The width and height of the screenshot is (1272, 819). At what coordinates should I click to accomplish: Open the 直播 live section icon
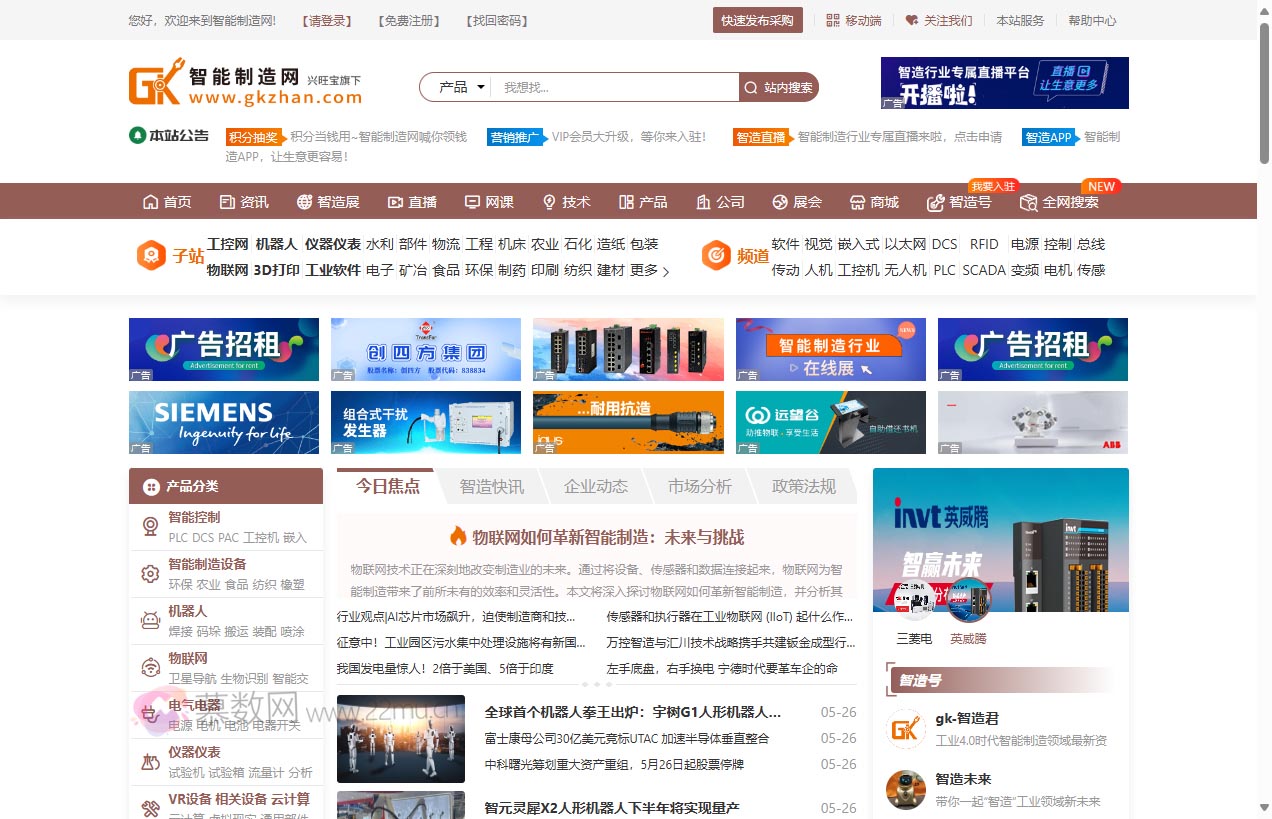pos(394,201)
